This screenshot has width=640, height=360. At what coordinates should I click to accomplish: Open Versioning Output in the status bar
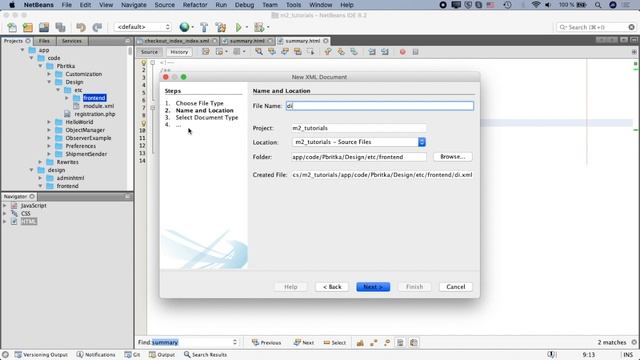pos(41,355)
